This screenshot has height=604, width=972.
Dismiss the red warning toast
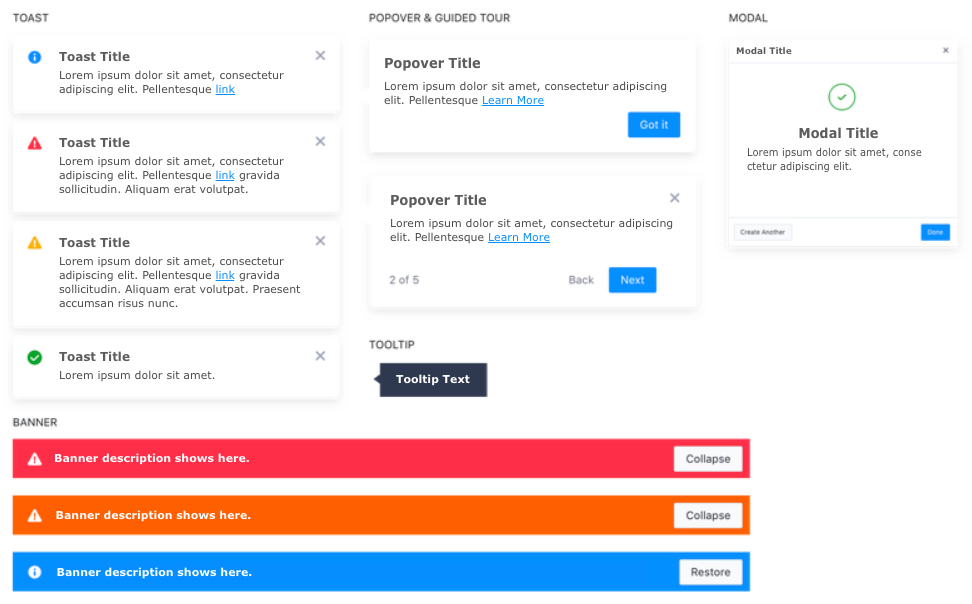coord(320,142)
